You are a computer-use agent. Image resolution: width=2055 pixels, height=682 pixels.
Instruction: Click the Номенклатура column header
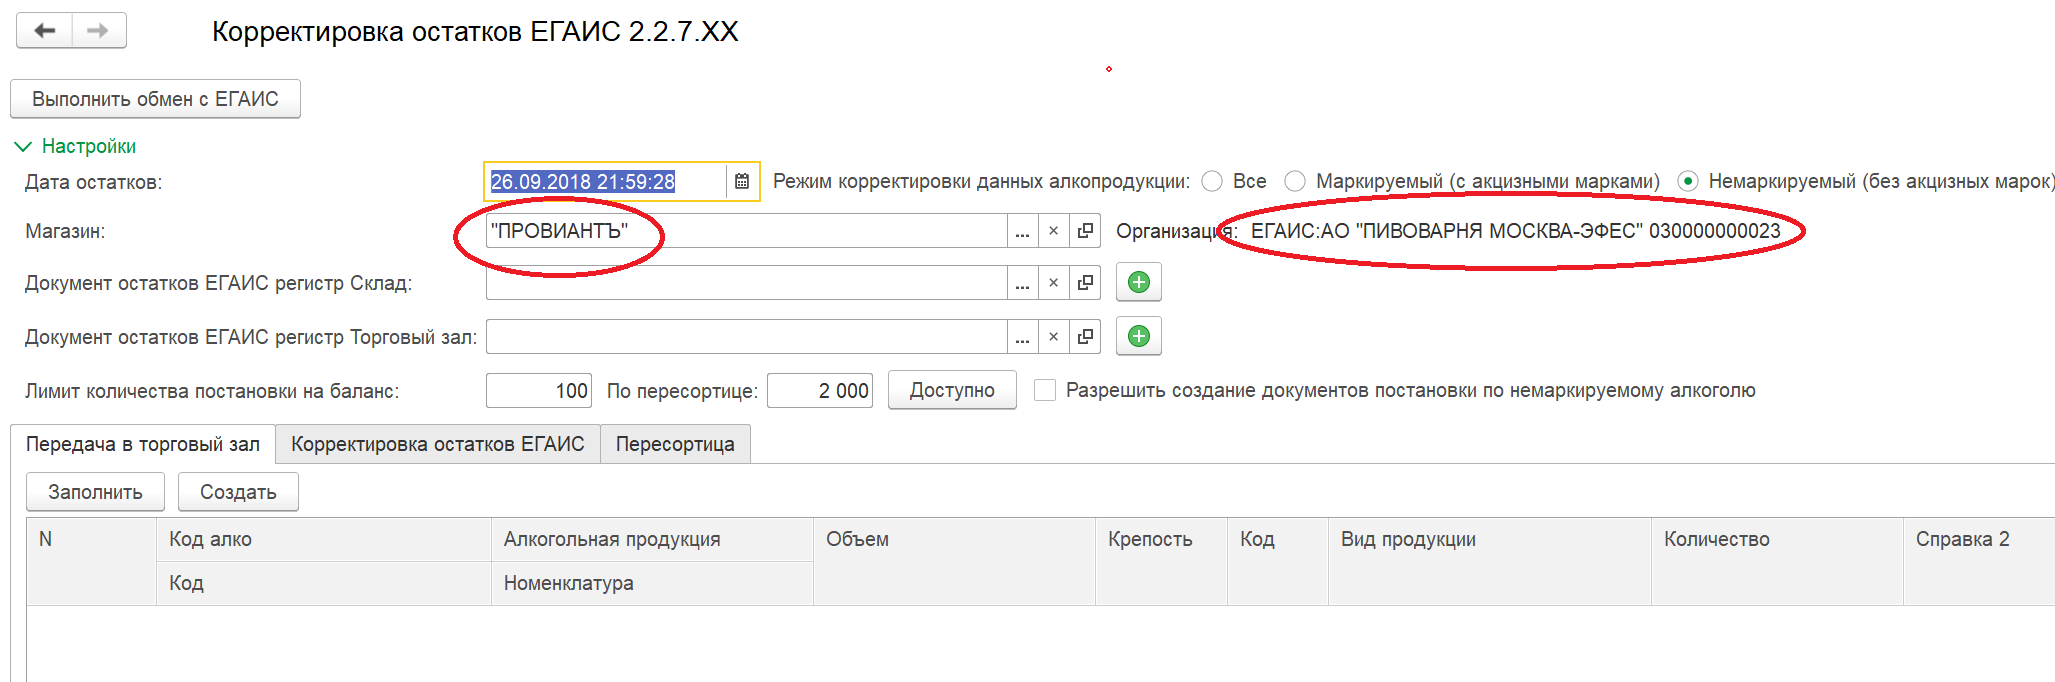coord(652,583)
